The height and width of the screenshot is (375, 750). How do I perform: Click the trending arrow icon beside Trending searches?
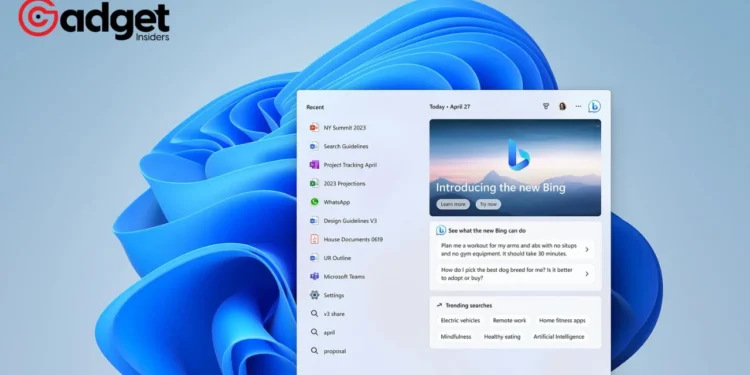[439, 305]
